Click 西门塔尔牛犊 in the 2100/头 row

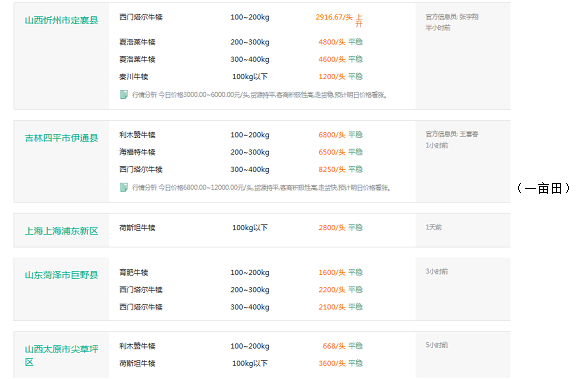(141, 307)
